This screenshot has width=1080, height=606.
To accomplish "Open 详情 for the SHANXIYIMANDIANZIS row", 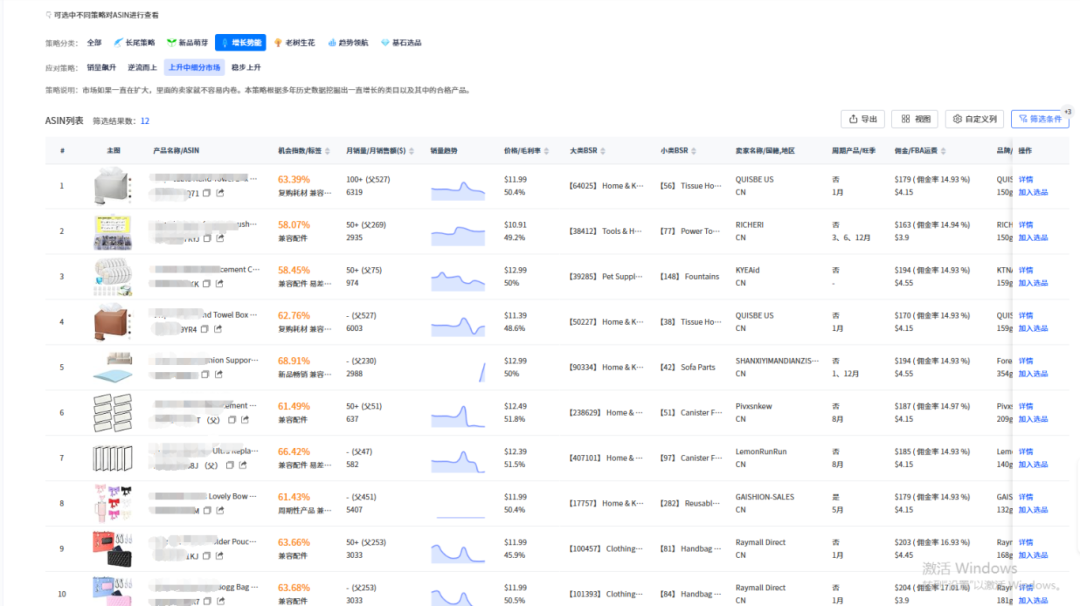I will coord(1026,362).
